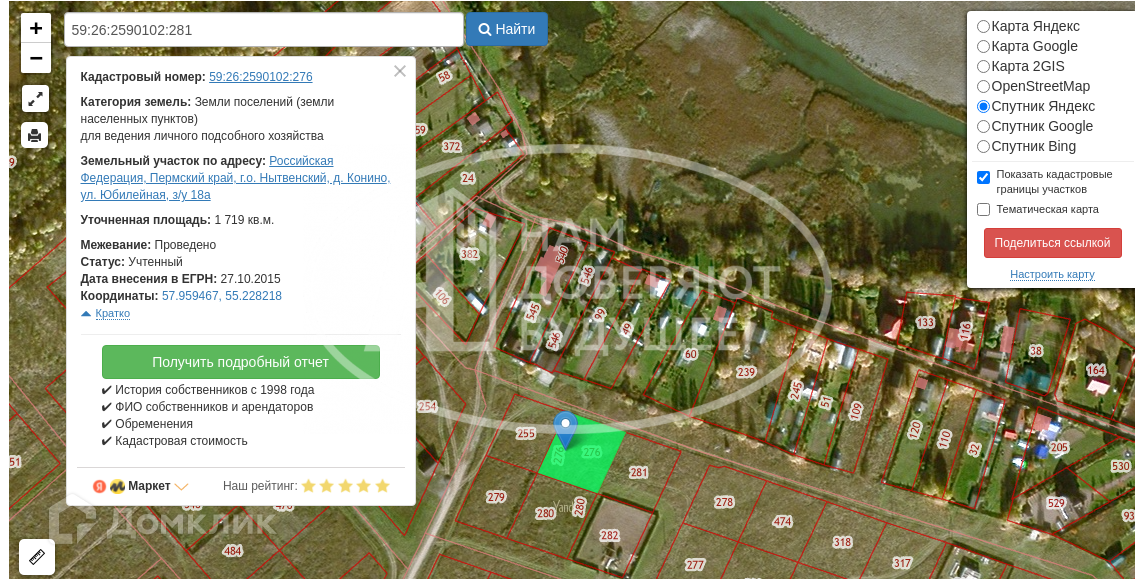Enable the Тематическая карта checkbox
Screen dimensions: 1135x579
(x=983, y=210)
